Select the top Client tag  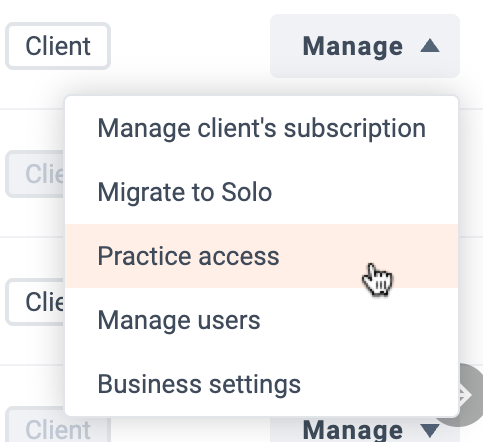(x=58, y=46)
